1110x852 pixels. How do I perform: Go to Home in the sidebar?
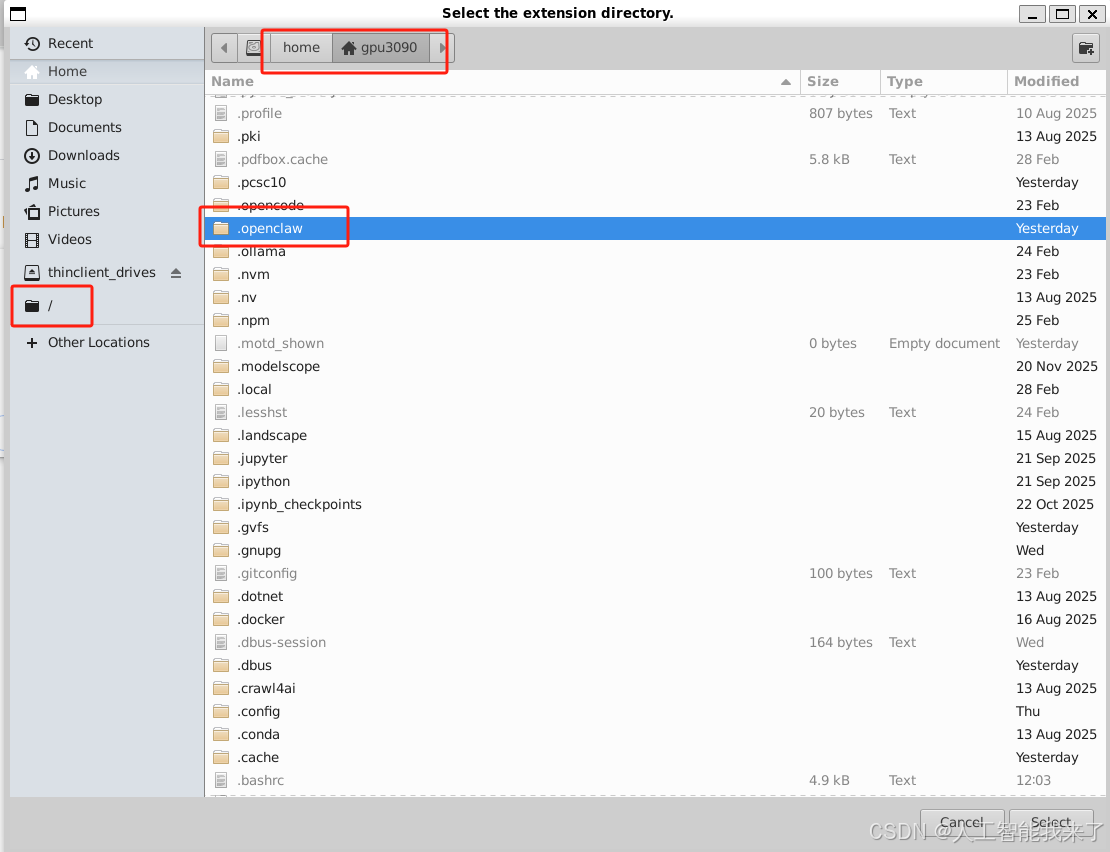click(x=107, y=71)
